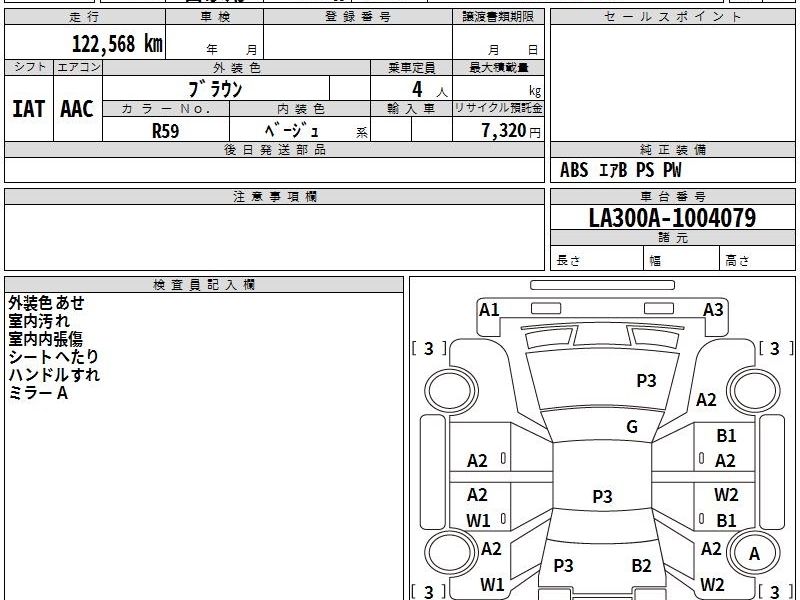Click the B1 mark below W2 on door
Viewport: 800px width, 600px height.
(x=726, y=520)
